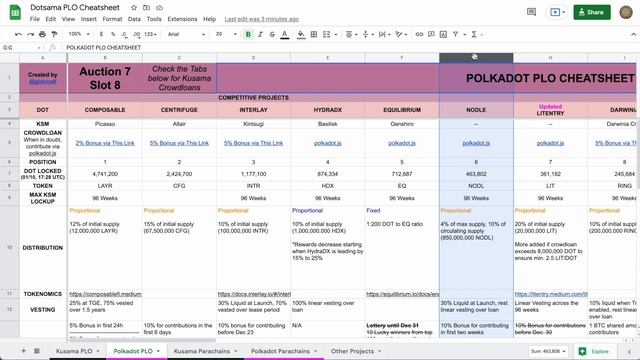Viewport: 640px width, 360px height.
Task: Open the Help menu
Action: pyautogui.click(x=209, y=19)
